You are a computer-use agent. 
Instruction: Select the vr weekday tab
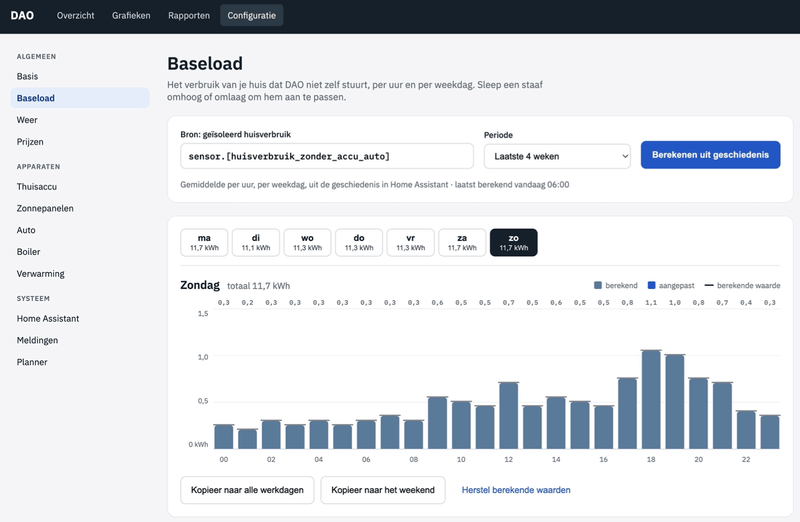(x=411, y=242)
